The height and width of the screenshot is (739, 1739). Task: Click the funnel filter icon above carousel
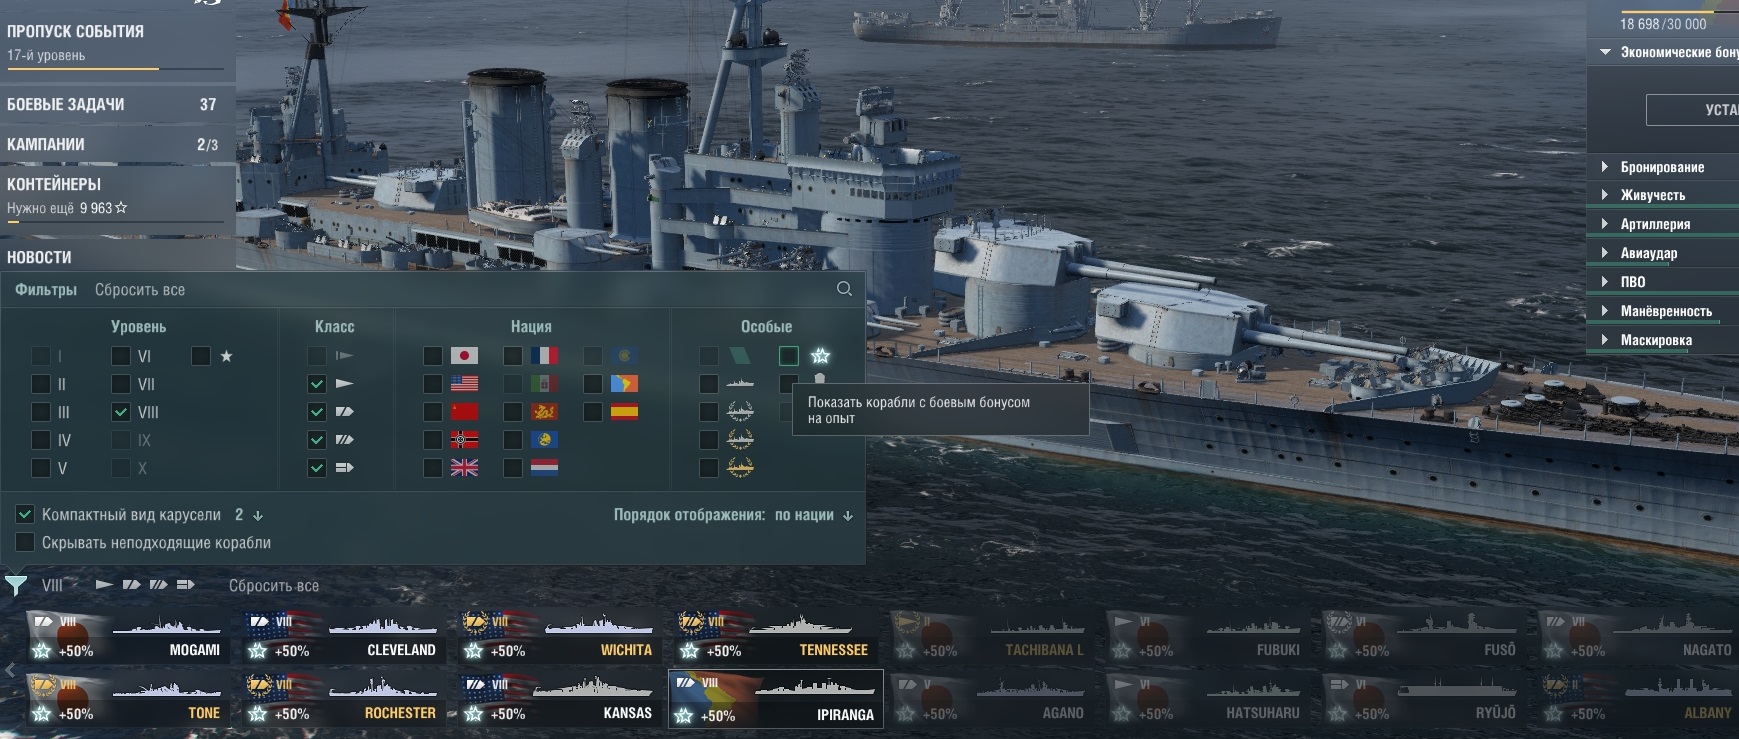(x=16, y=585)
